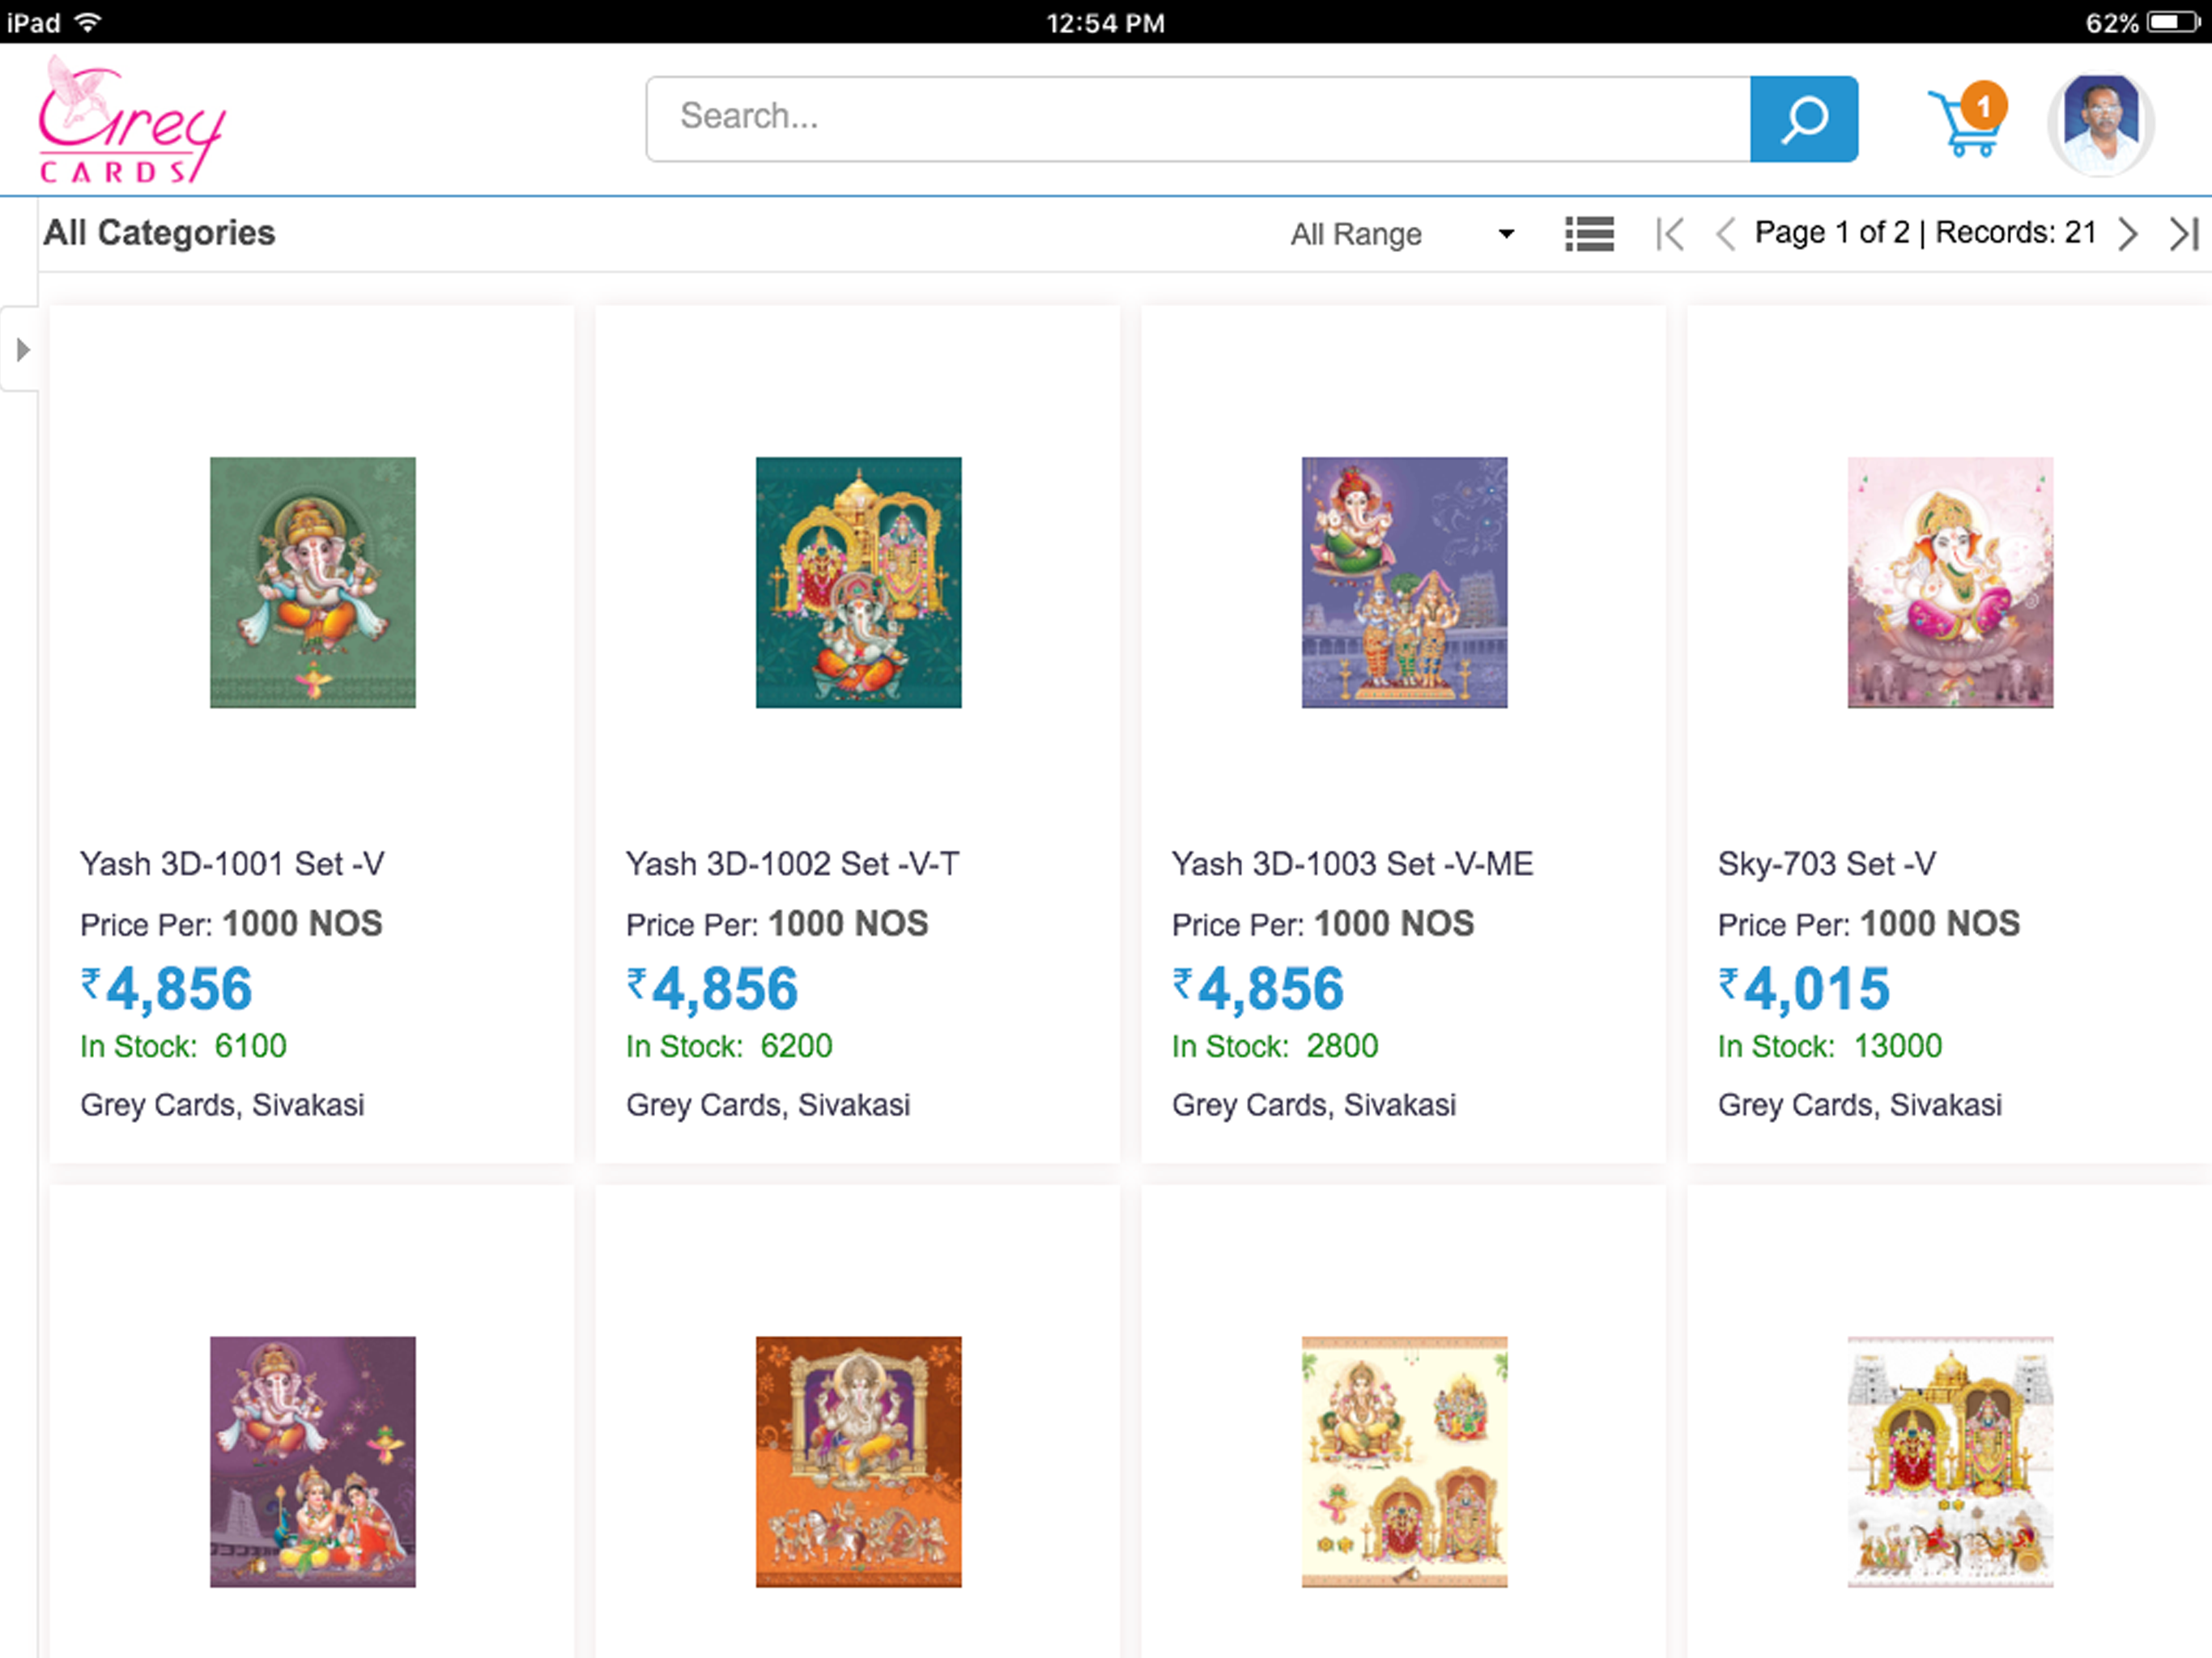Go to the previous page
2212x1658 pixels.
[1725, 234]
